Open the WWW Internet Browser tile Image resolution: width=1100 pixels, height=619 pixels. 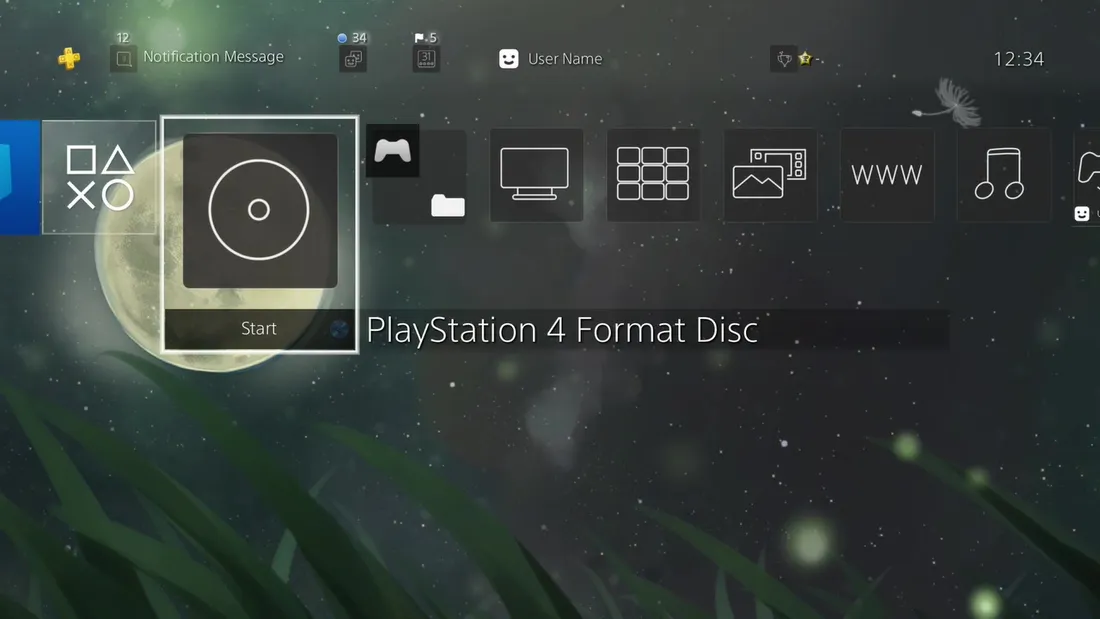coord(887,175)
